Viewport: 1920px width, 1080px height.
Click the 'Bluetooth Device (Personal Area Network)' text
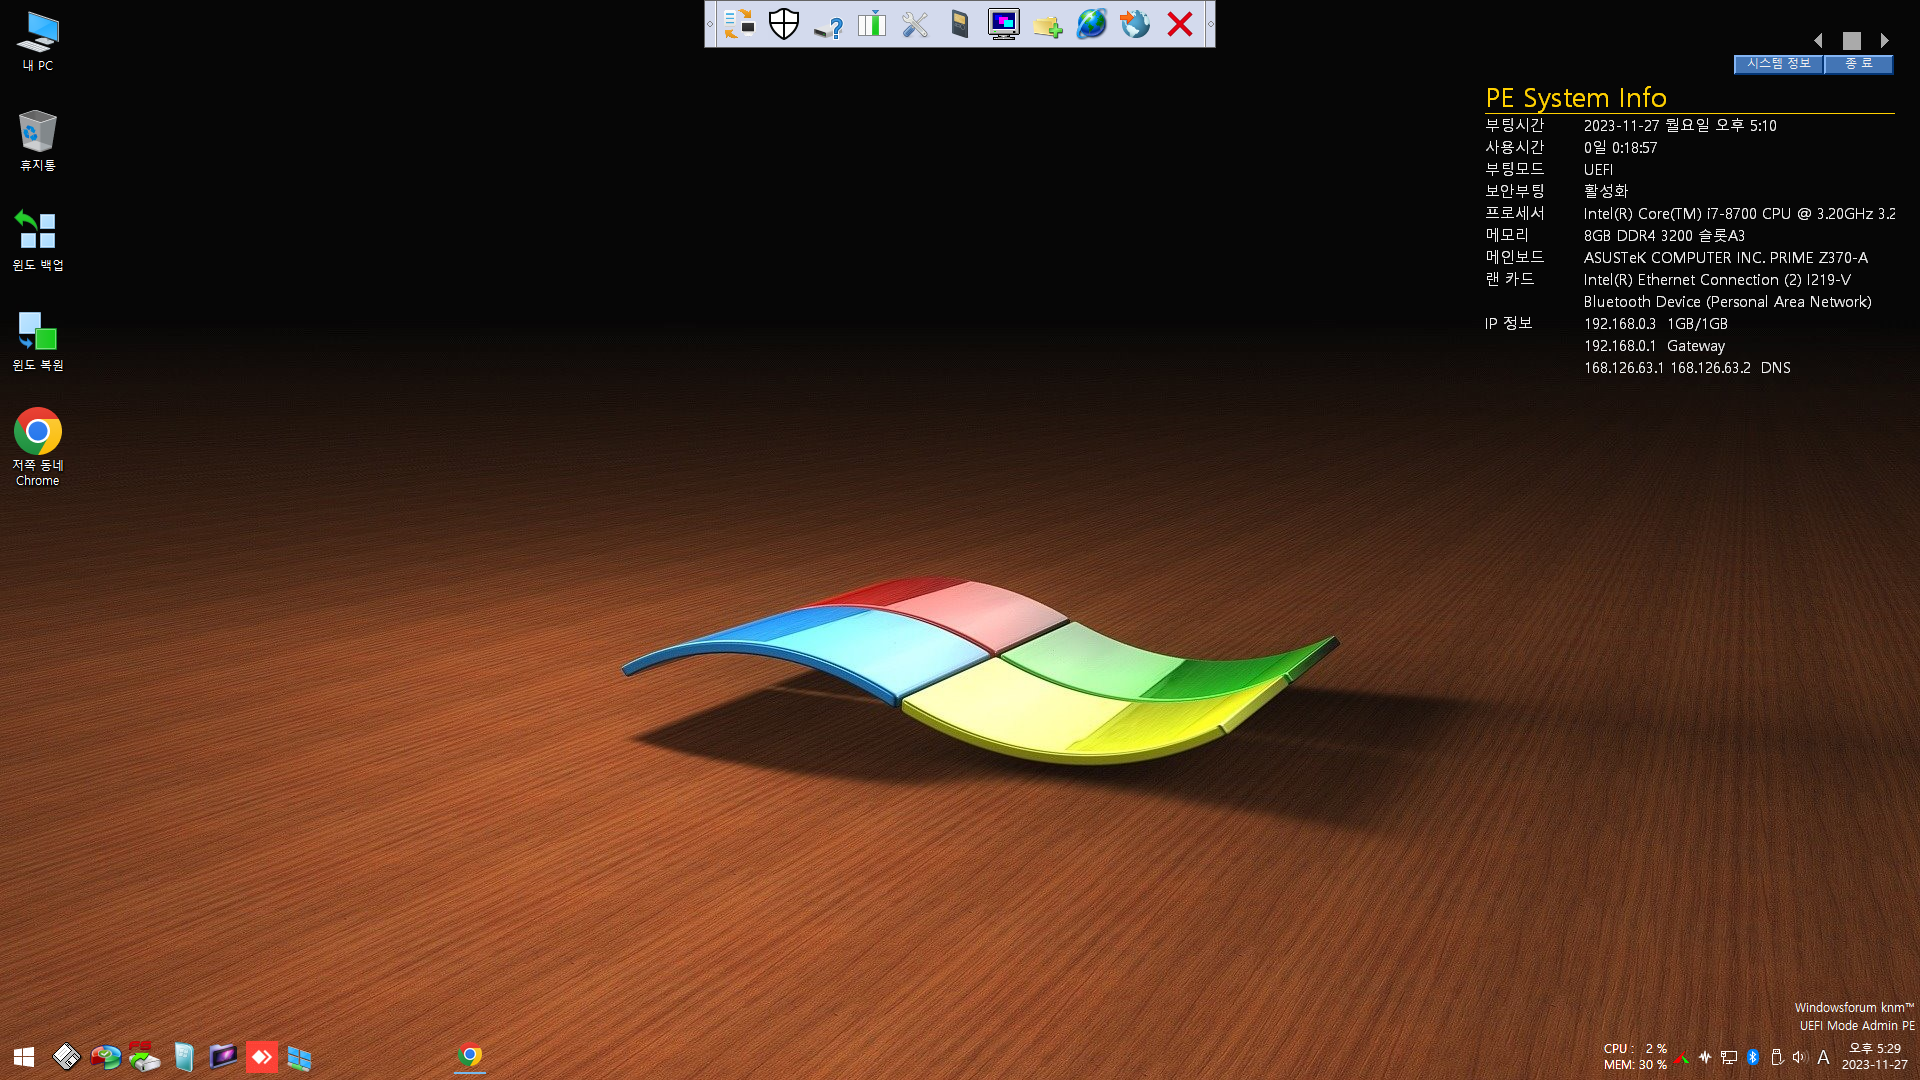click(x=1728, y=302)
